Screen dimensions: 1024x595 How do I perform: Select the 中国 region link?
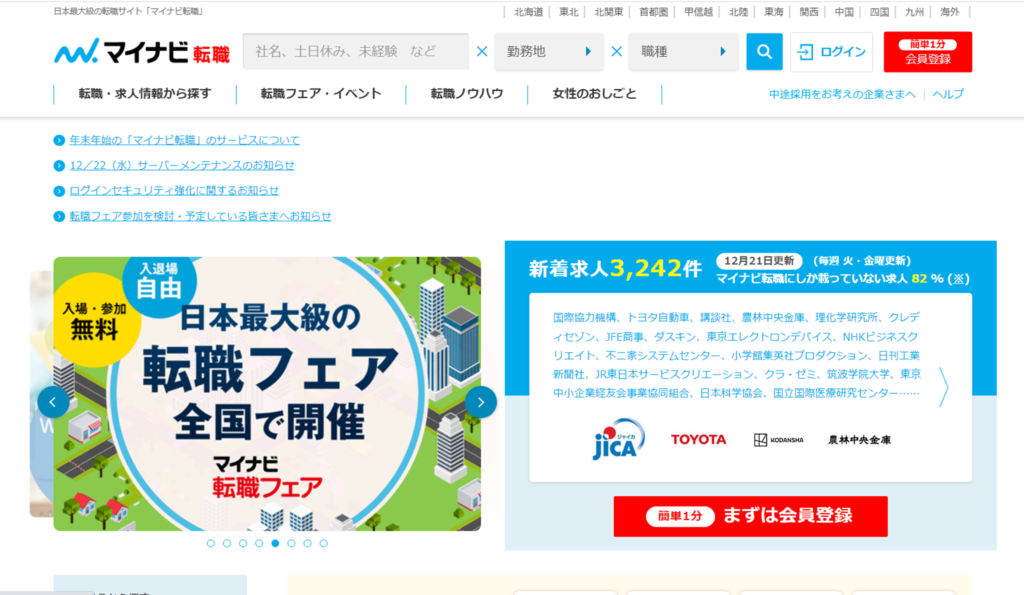(844, 12)
